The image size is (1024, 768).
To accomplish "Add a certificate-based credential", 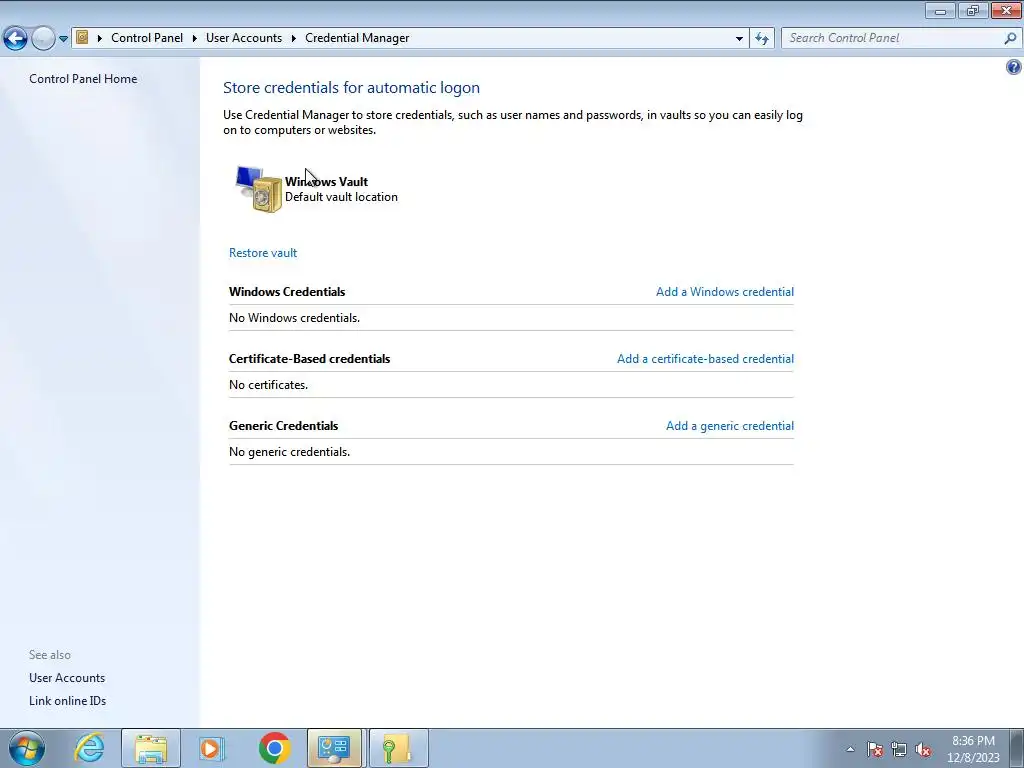I will click(705, 359).
